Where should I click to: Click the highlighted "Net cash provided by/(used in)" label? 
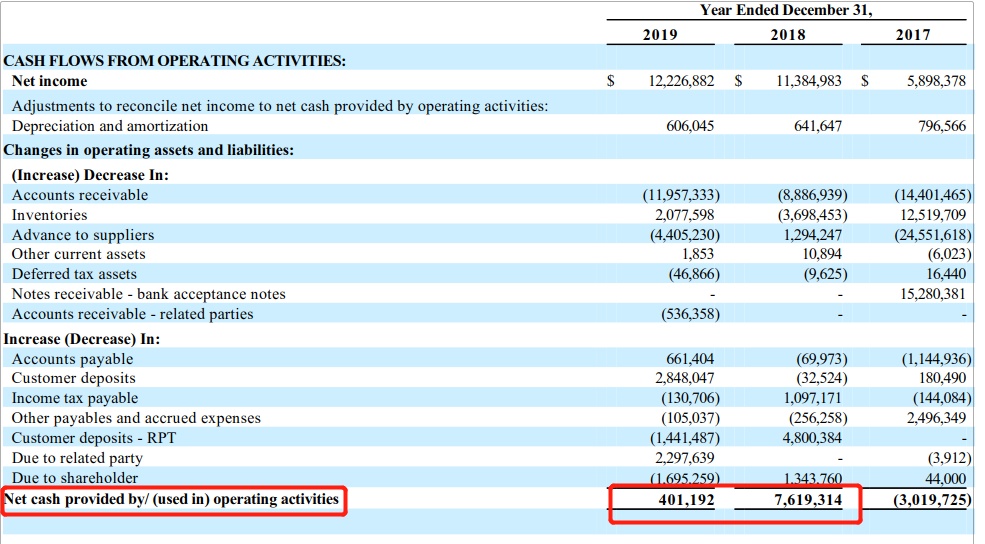[x=172, y=499]
